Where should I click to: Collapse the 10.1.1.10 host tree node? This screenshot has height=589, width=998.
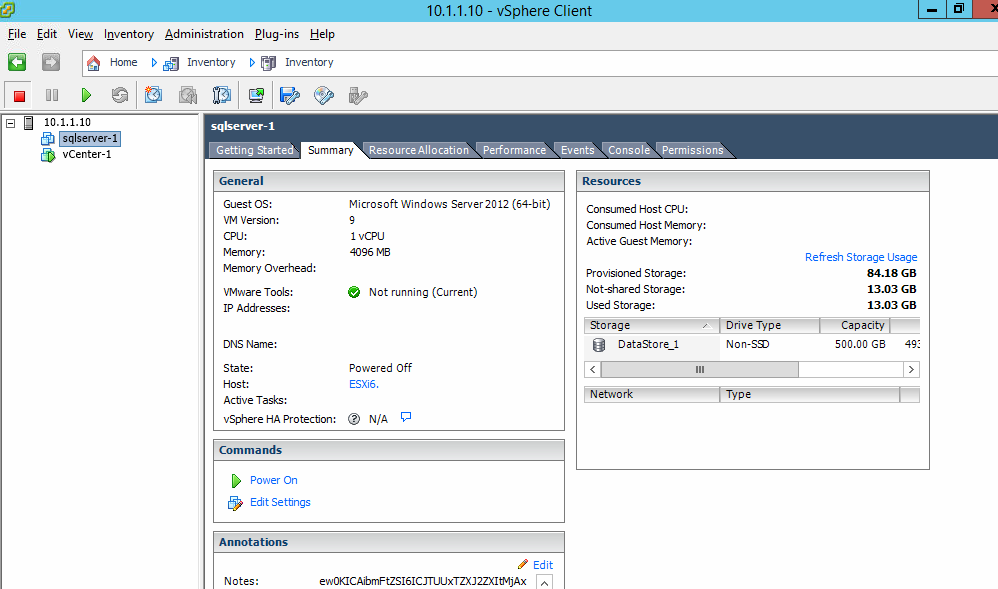pyautogui.click(x=10, y=123)
